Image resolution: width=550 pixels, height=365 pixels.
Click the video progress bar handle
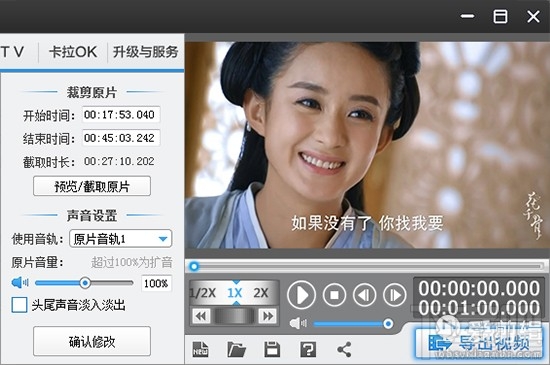pyautogui.click(x=194, y=267)
